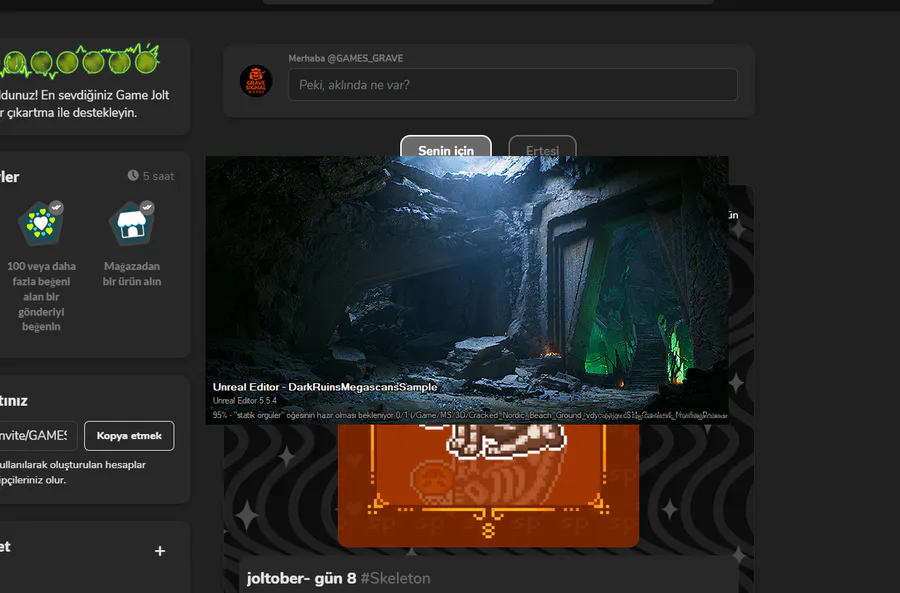The width and height of the screenshot is (900, 593).
Task: Click the clock icon next to '5 saat'
Action: pos(133,176)
